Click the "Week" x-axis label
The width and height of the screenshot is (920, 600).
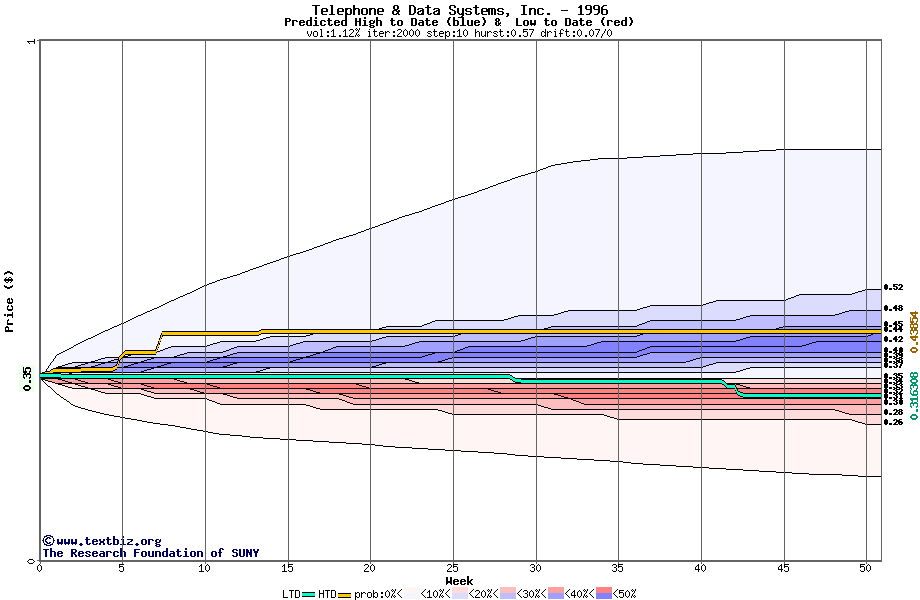(x=459, y=581)
